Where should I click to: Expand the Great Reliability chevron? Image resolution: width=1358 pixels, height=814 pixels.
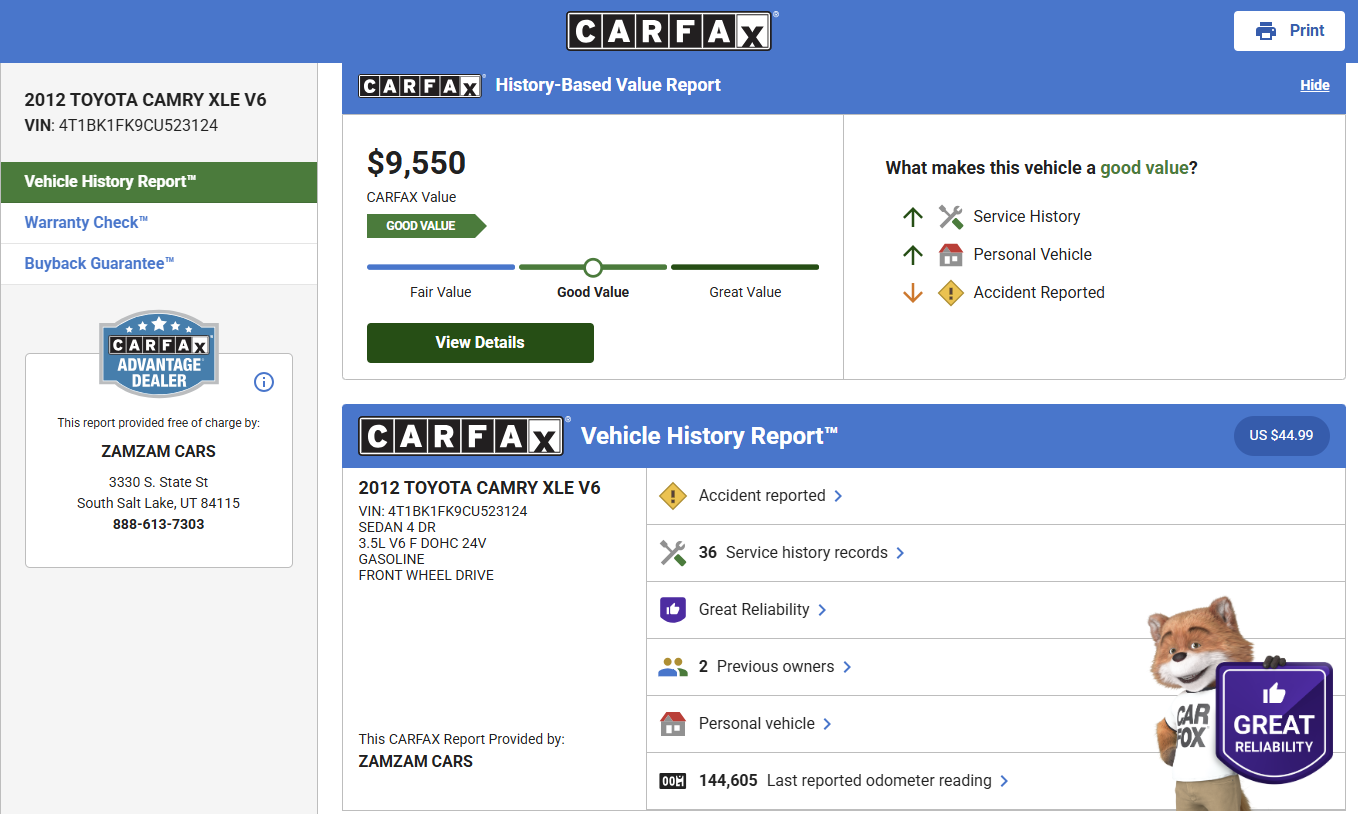click(x=822, y=610)
